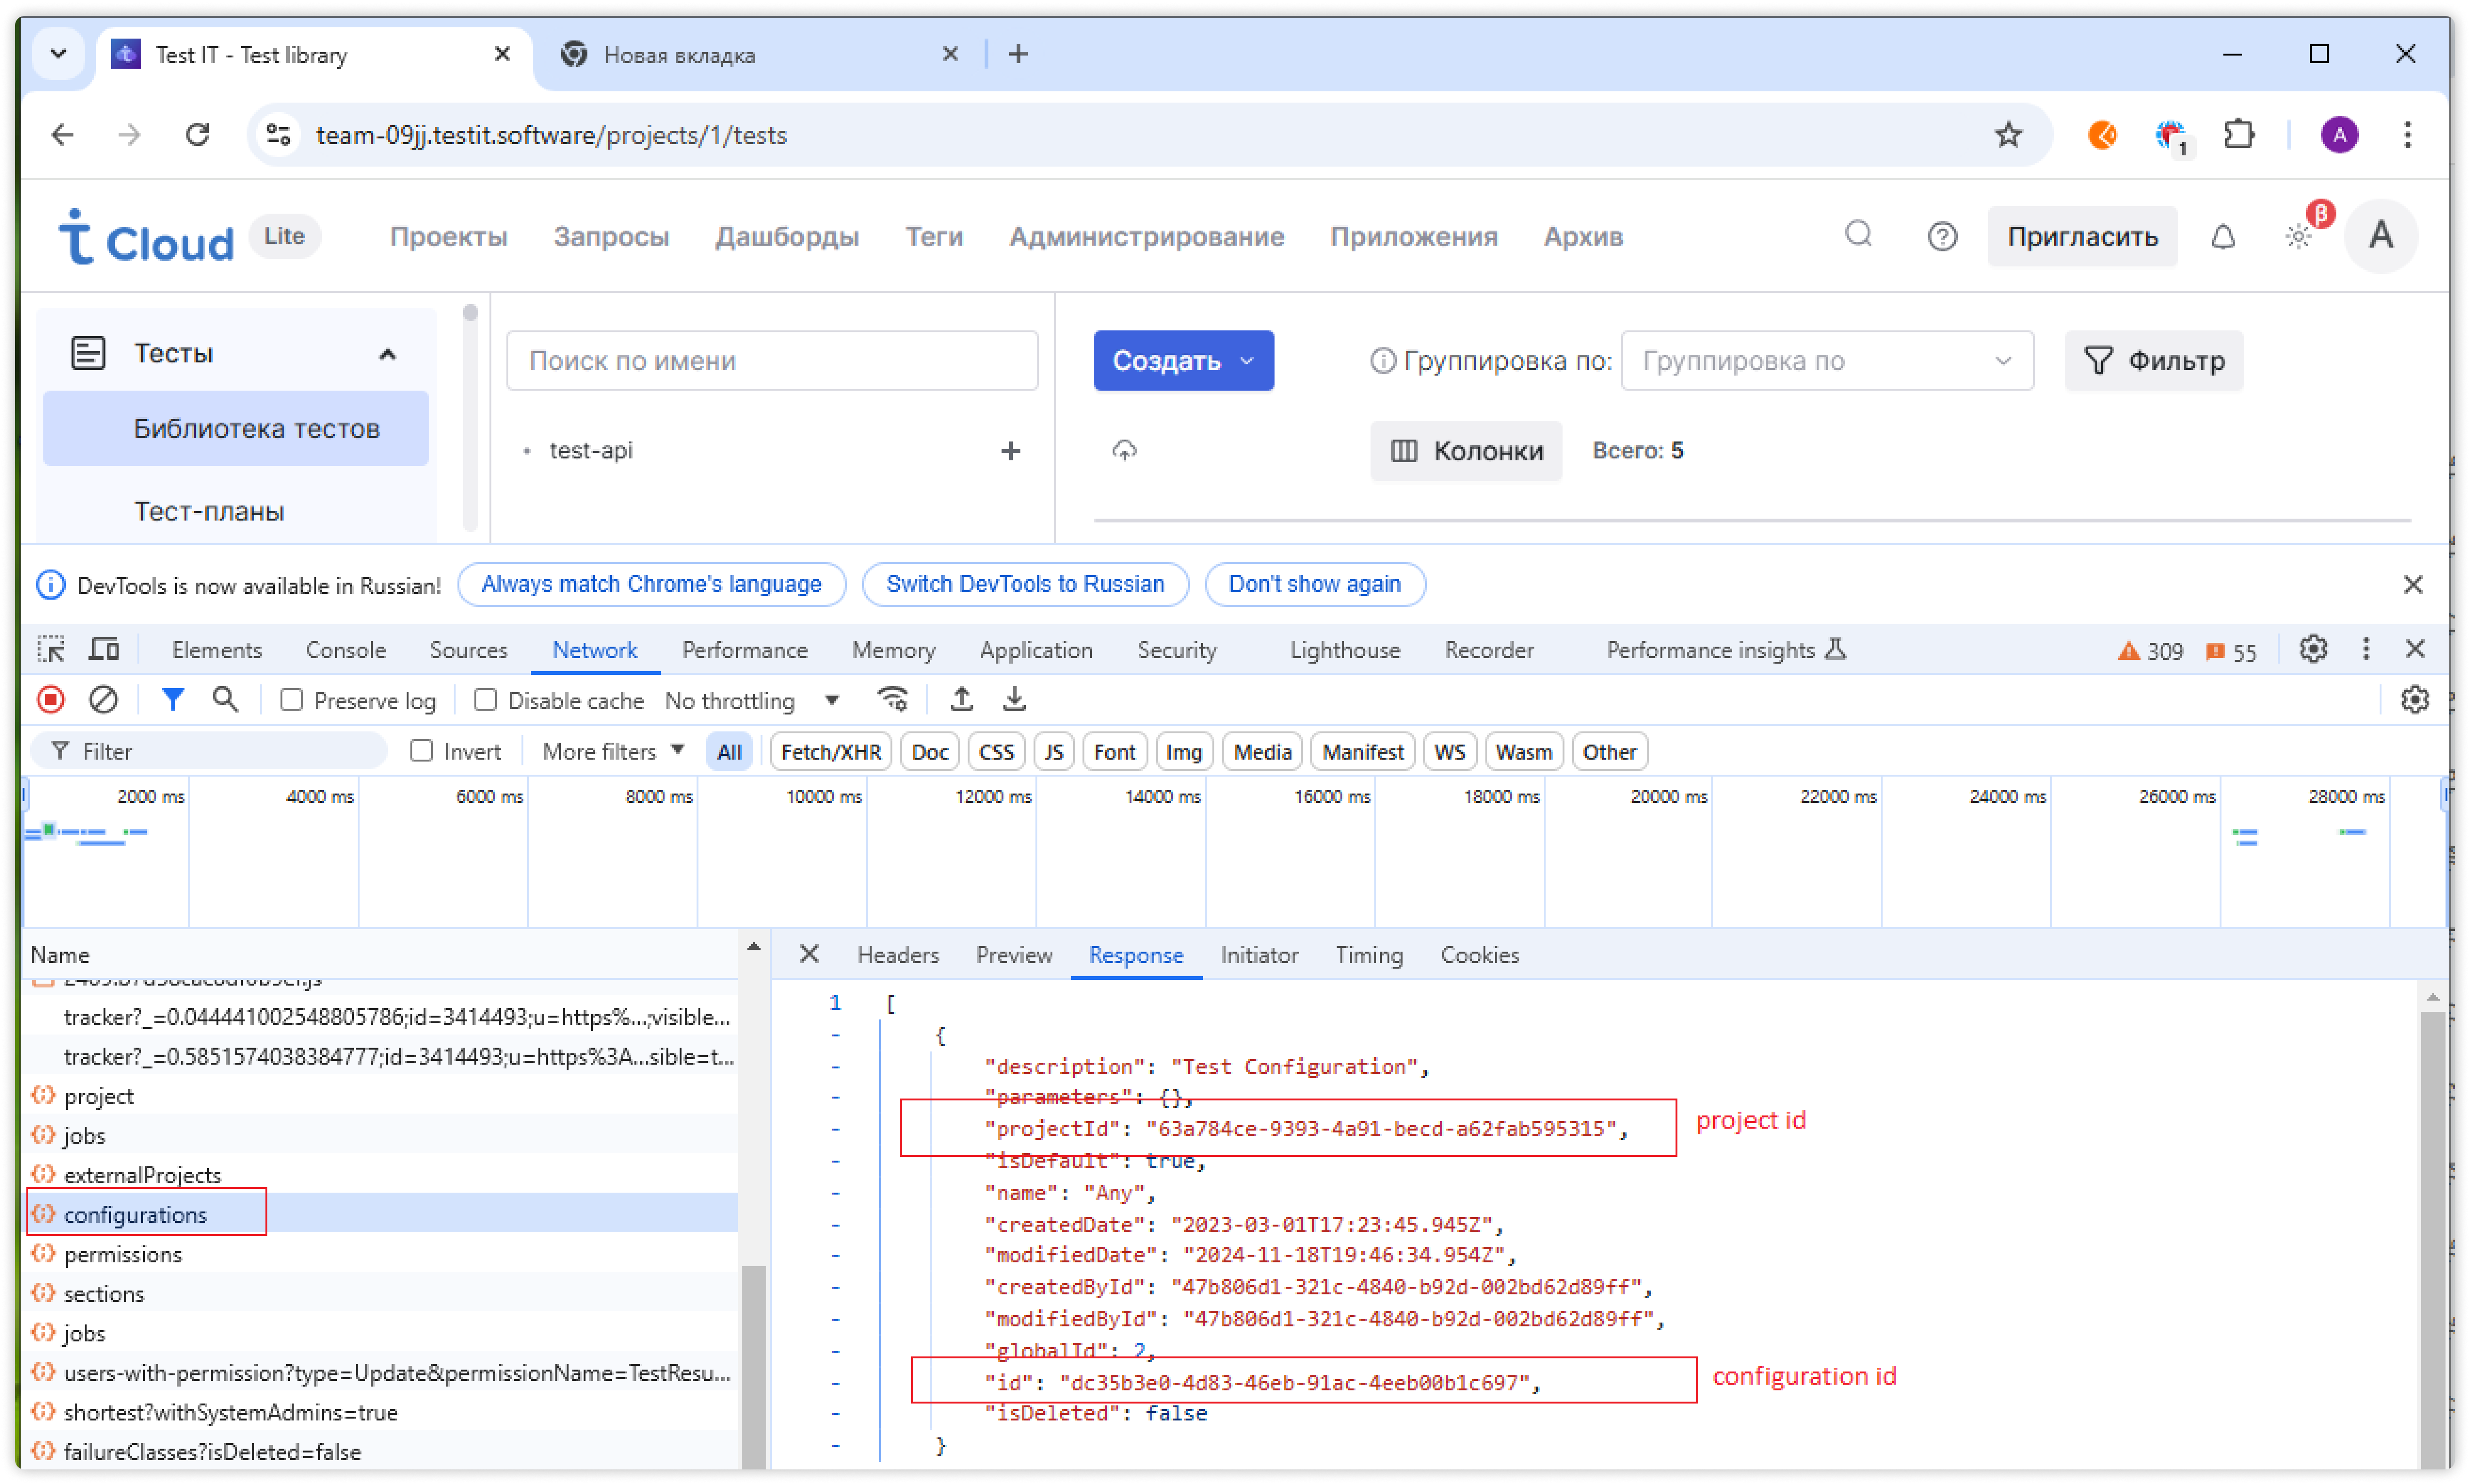The image size is (2470, 1484).
Task: Open network search magnifier icon
Action: point(225,700)
